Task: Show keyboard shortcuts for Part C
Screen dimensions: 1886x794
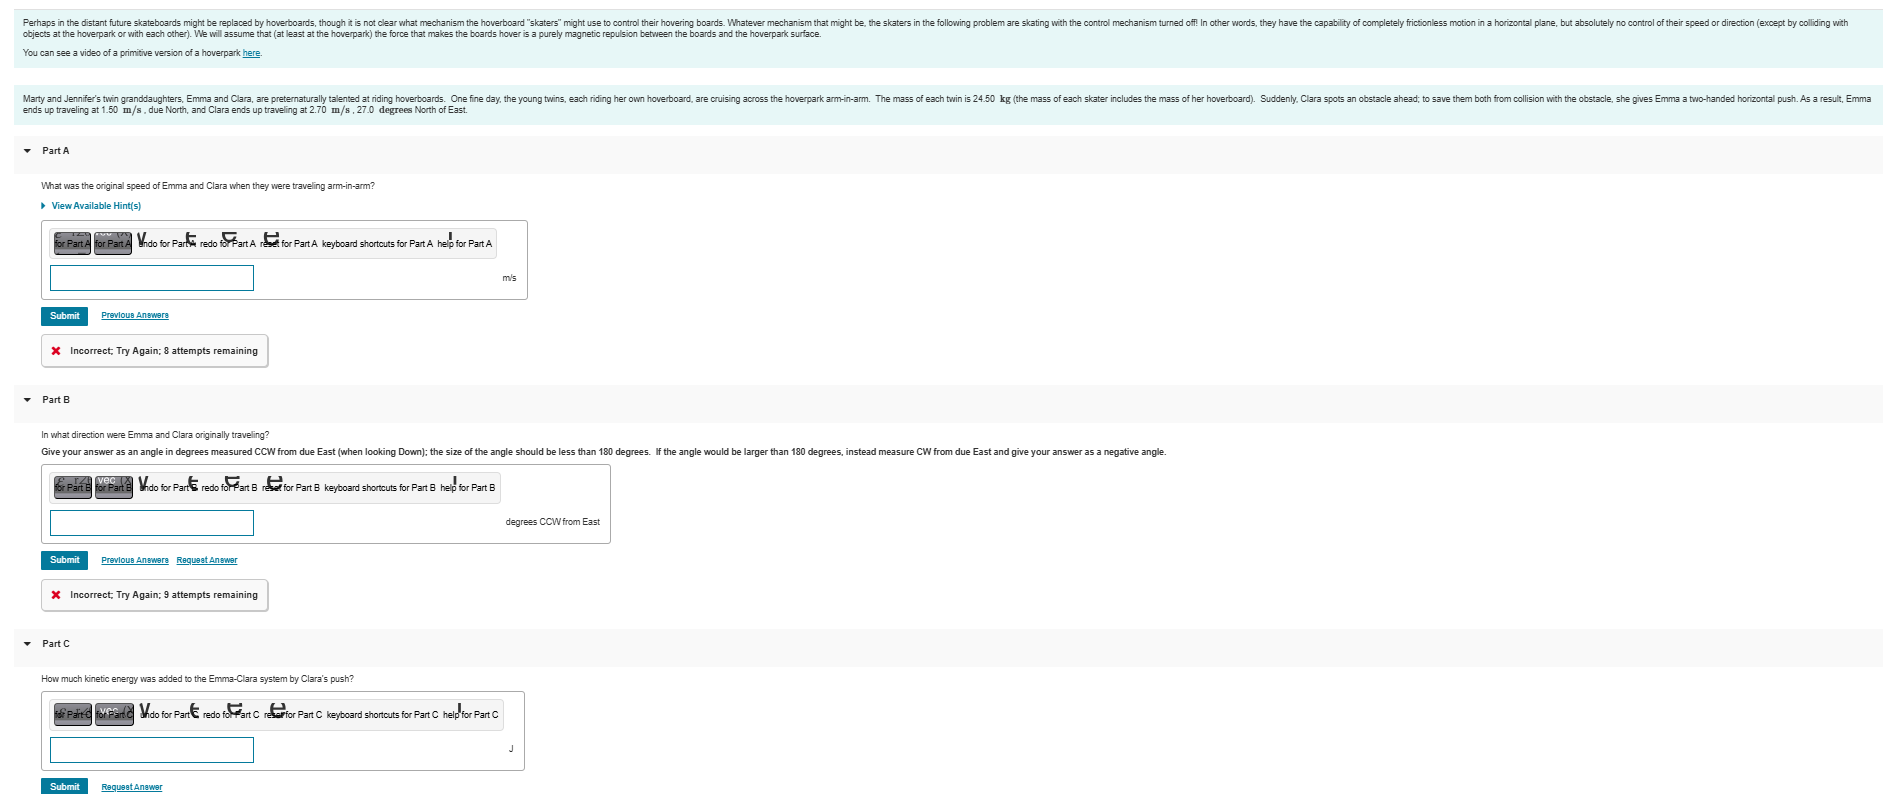Action: 382,715
